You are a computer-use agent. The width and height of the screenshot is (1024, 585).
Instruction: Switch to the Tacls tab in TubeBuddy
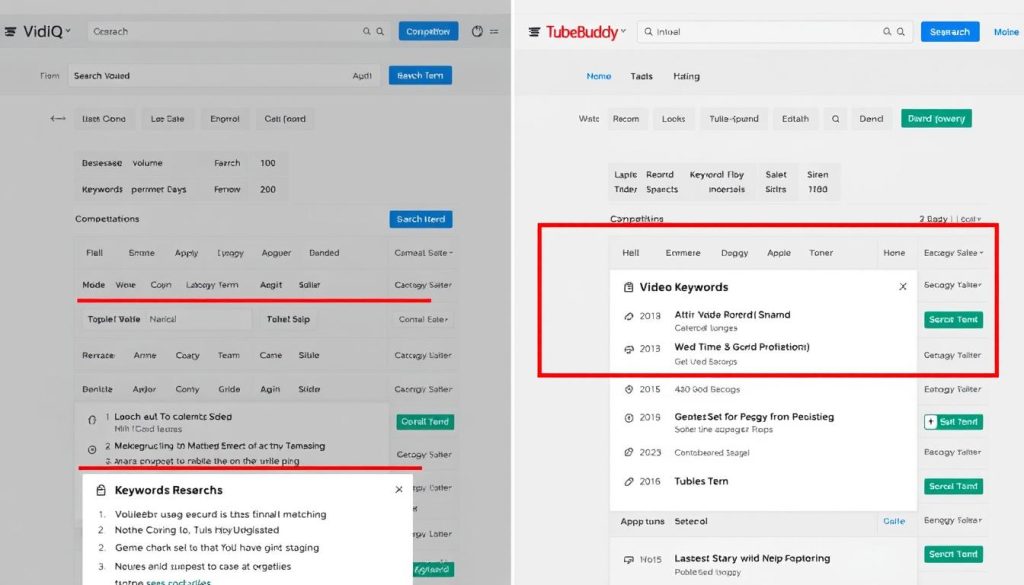(641, 76)
